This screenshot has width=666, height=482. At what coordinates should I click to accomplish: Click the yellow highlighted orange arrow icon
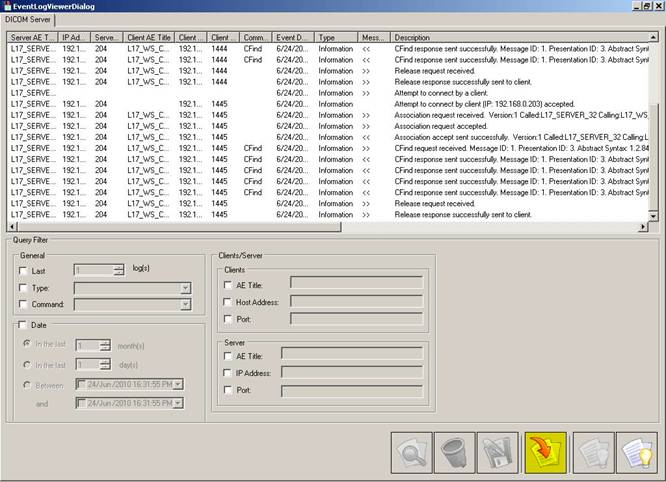point(546,453)
